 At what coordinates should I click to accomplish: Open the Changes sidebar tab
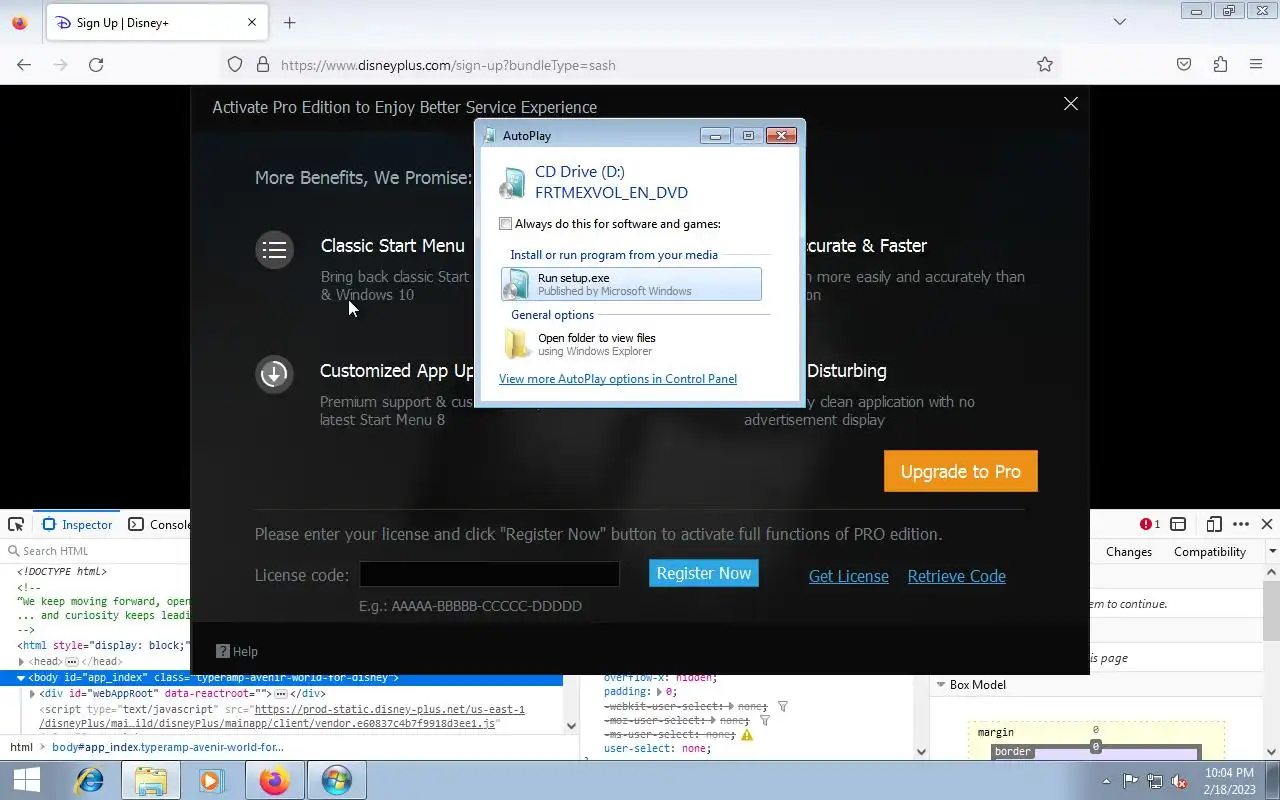[x=1129, y=552]
